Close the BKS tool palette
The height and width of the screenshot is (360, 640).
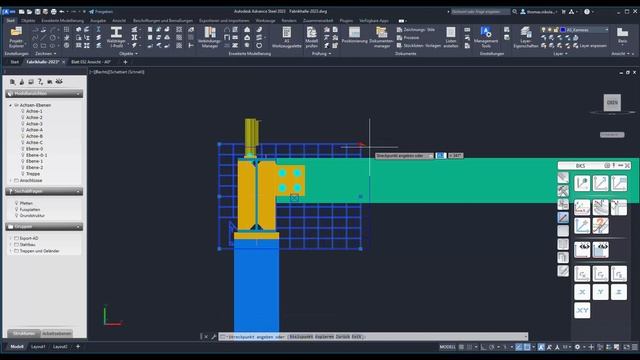tap(627, 165)
